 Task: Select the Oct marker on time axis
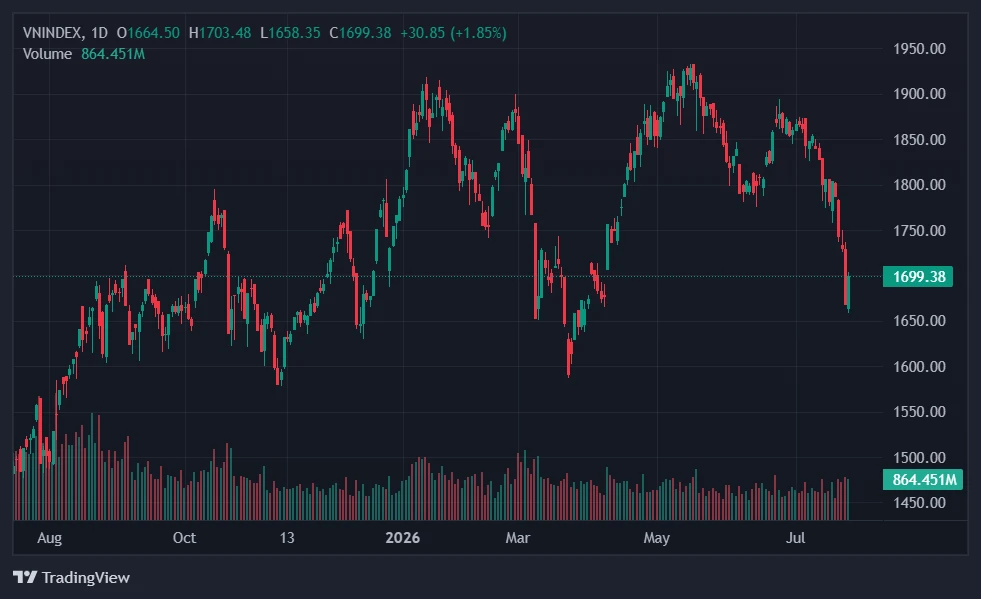point(184,538)
